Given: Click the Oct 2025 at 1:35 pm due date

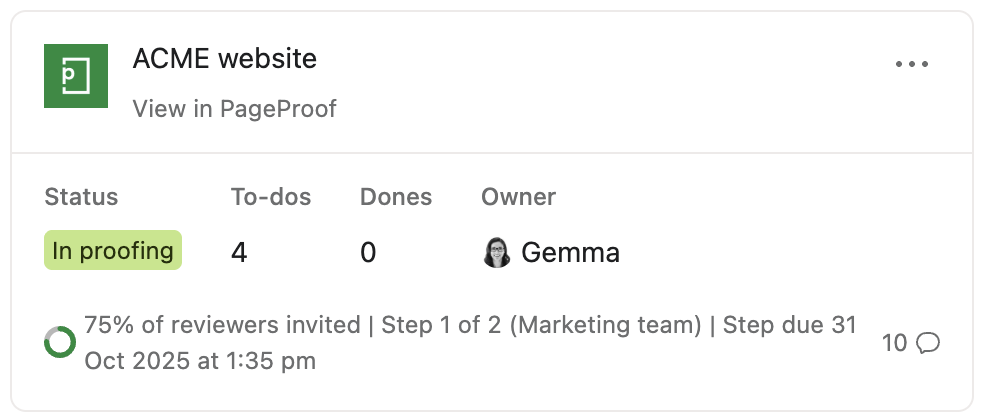Looking at the screenshot, I should tap(200, 360).
